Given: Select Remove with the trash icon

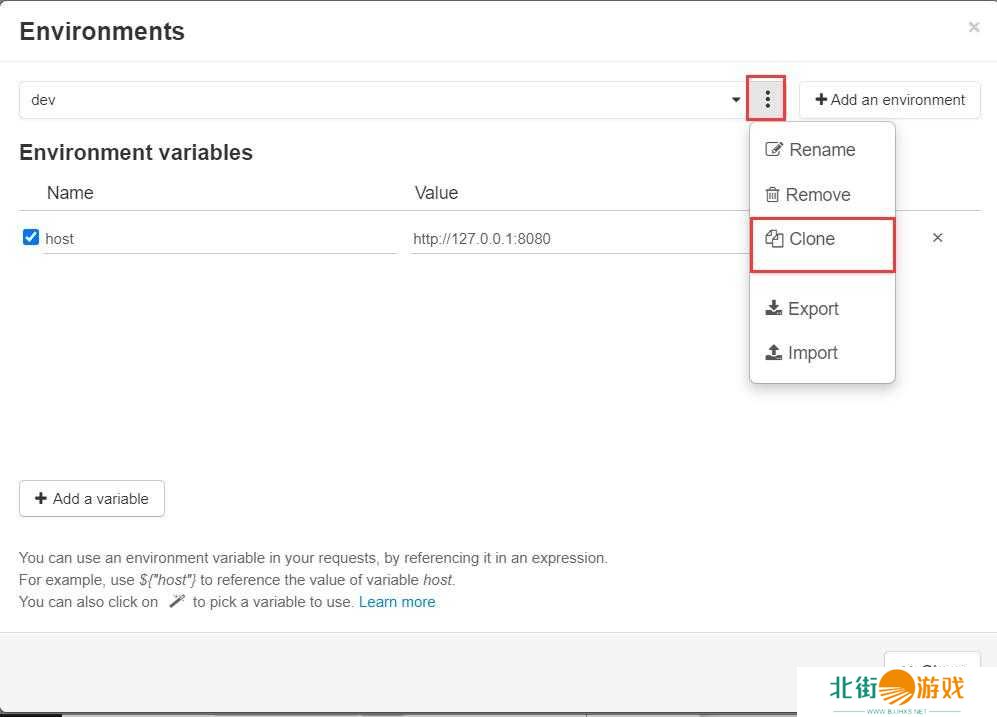Looking at the screenshot, I should click(808, 195).
